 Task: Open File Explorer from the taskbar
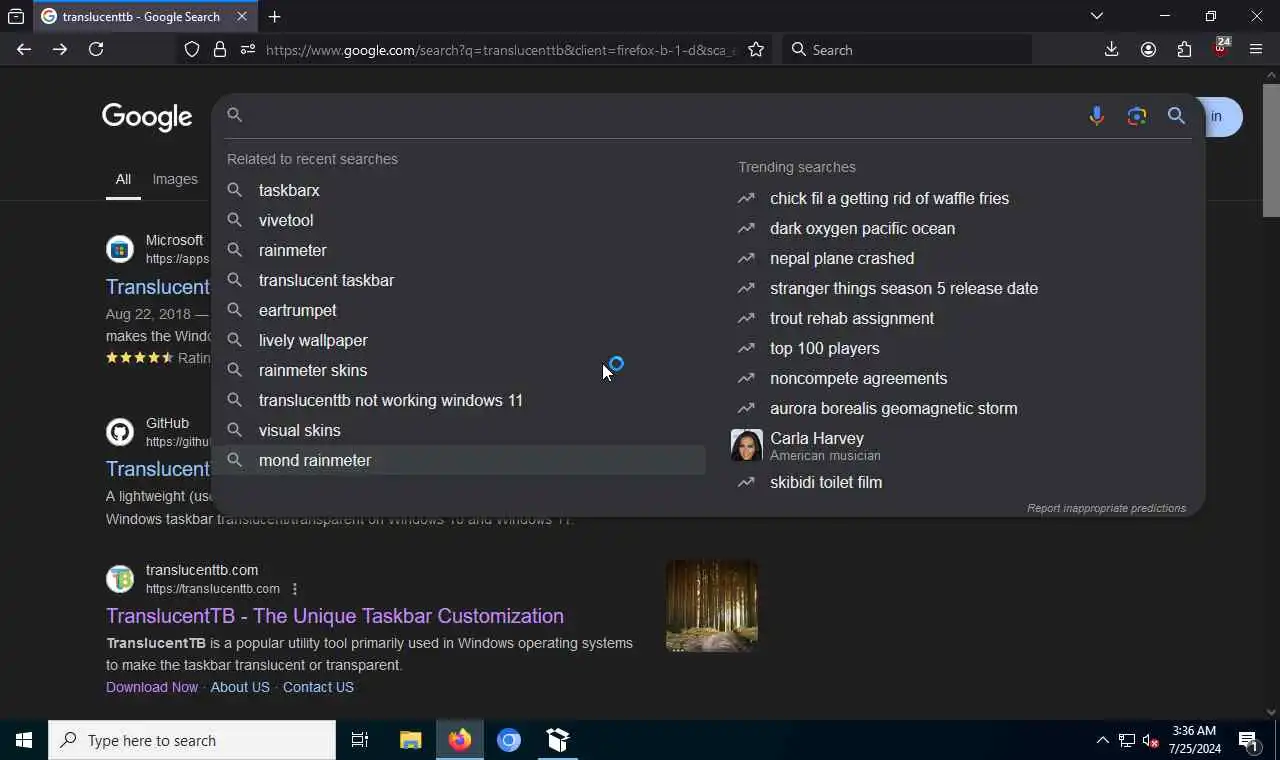411,740
